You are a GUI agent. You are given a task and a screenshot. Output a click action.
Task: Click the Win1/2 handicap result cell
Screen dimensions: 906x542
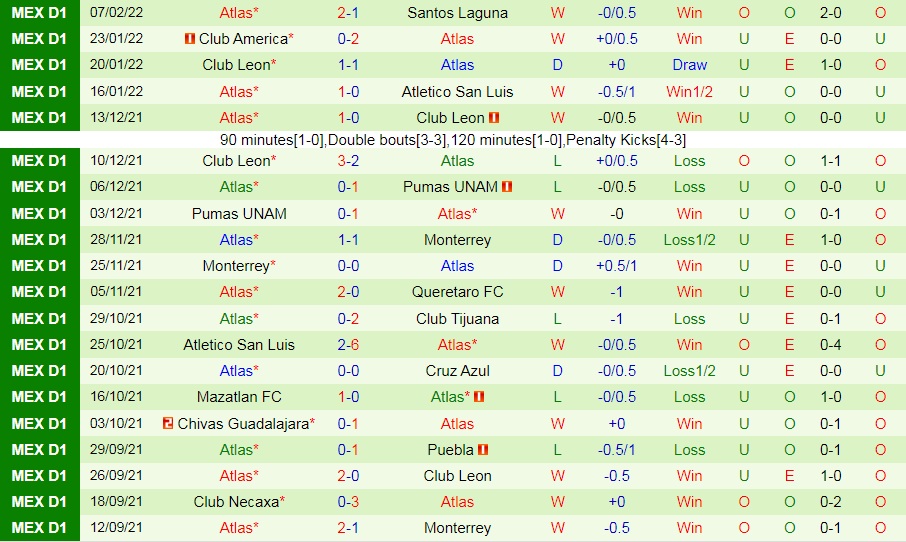coord(689,92)
